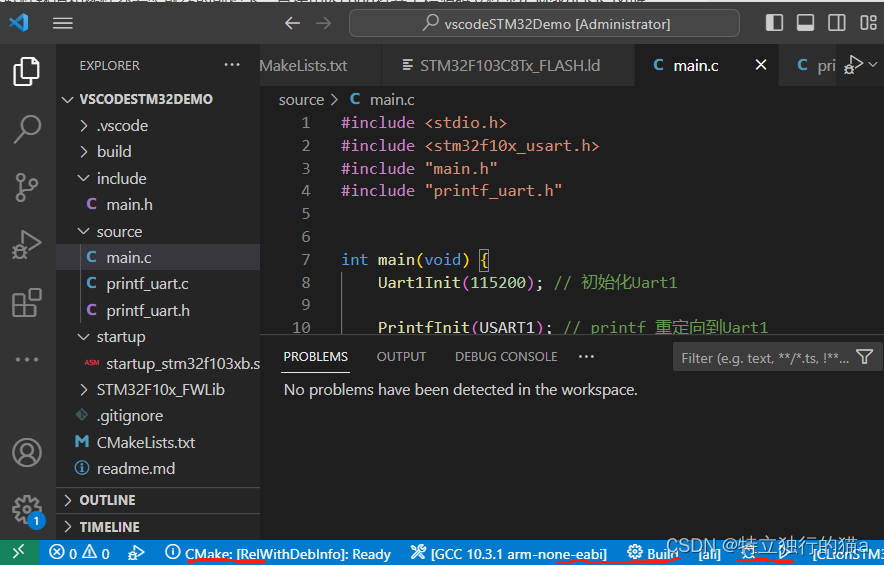Expand the STM32F10x_FWLib folder
This screenshot has width=884, height=565.
[x=158, y=390]
